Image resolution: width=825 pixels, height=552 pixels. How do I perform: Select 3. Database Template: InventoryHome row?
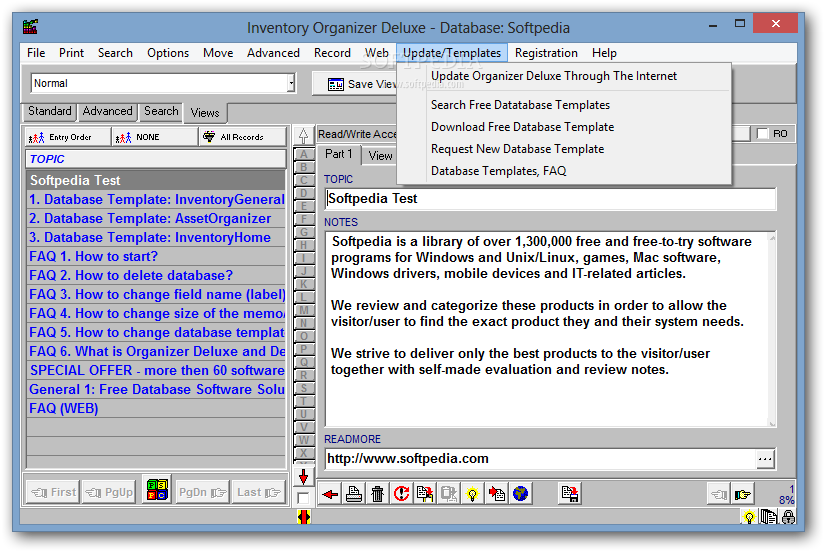click(156, 237)
